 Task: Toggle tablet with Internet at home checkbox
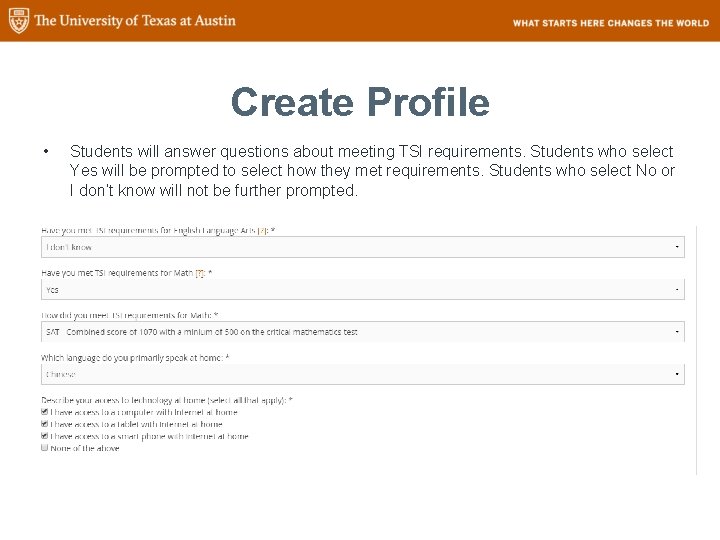[45, 424]
